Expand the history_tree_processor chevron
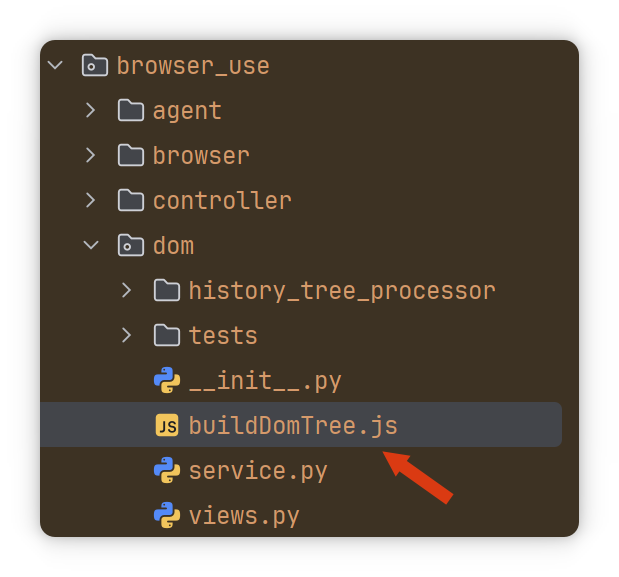This screenshot has width=619, height=577. click(127, 291)
